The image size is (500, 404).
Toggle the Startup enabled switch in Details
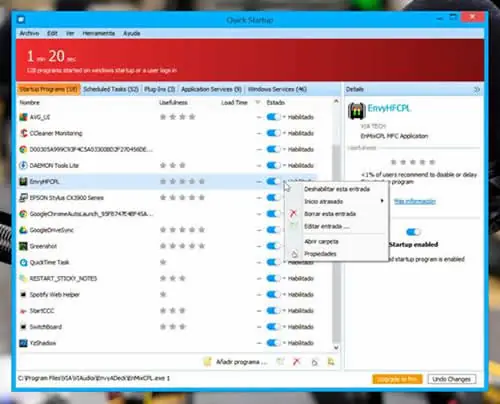pyautogui.click(x=413, y=232)
